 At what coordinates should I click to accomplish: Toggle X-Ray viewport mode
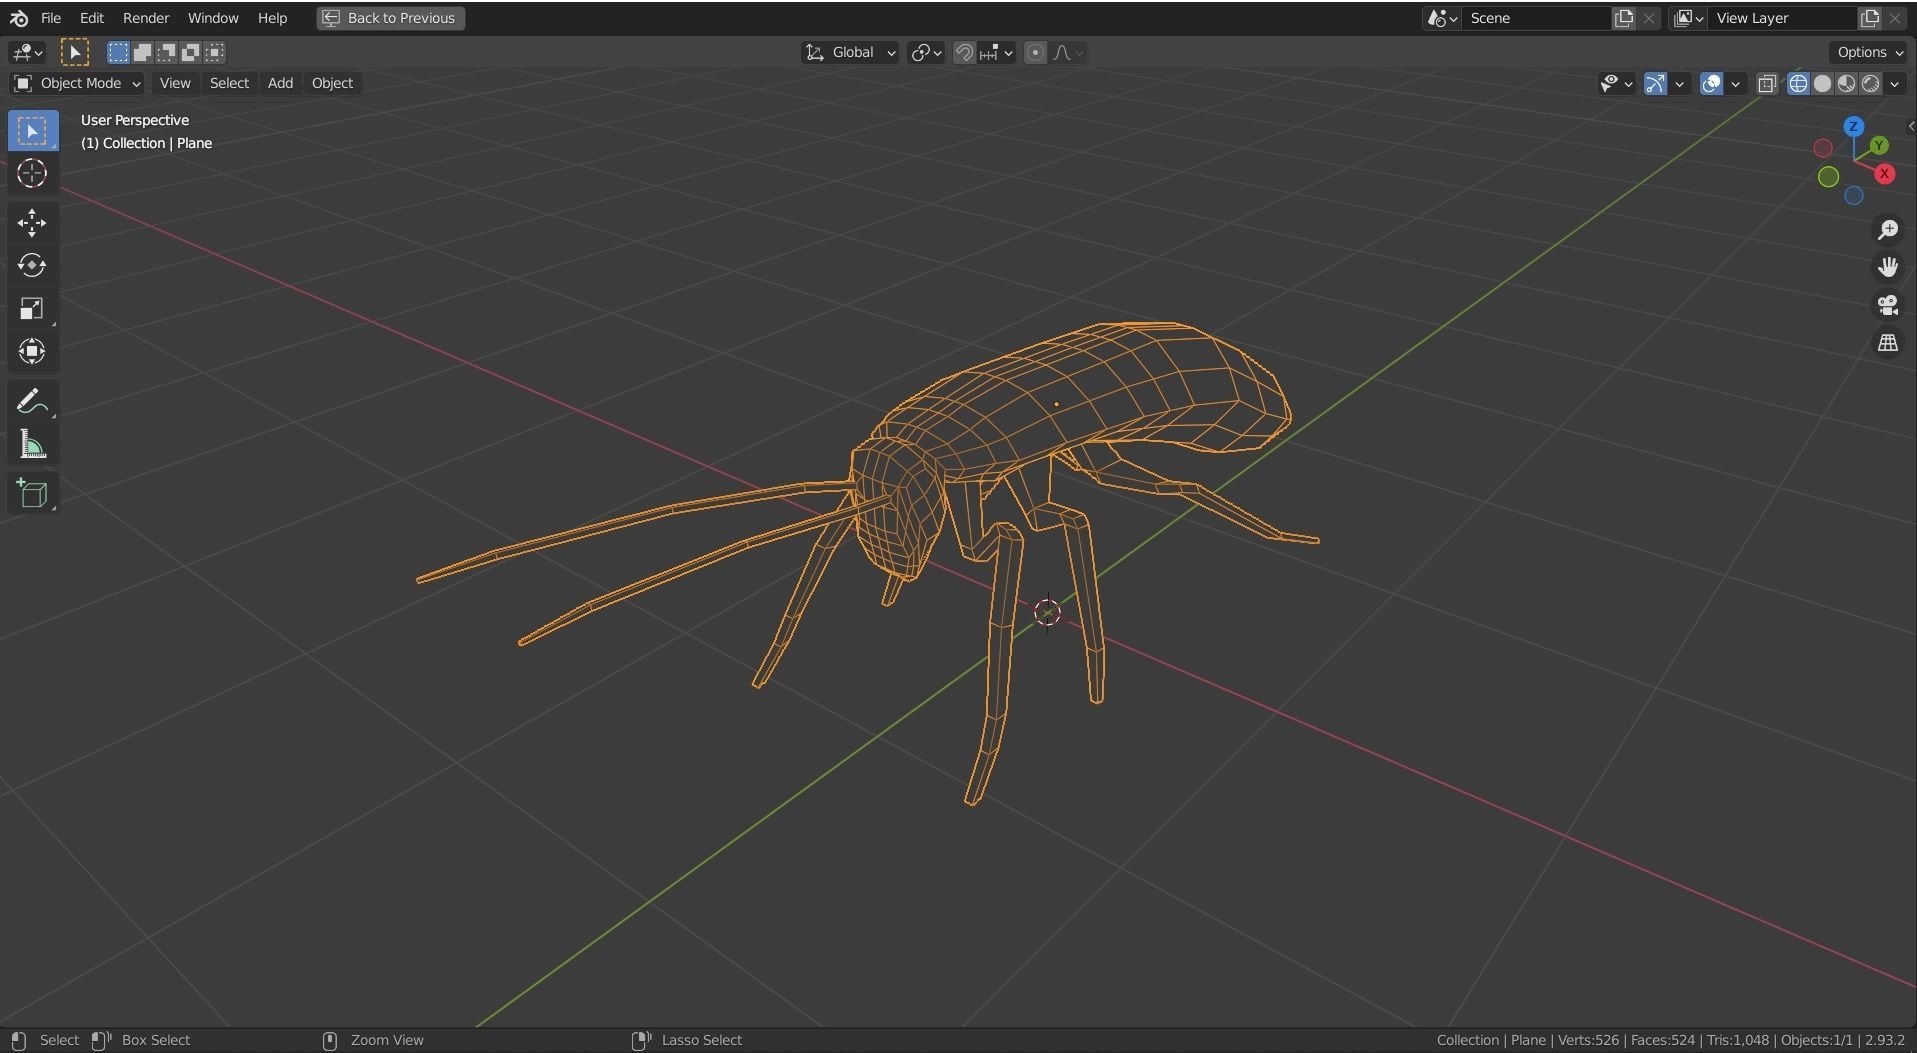(1767, 84)
